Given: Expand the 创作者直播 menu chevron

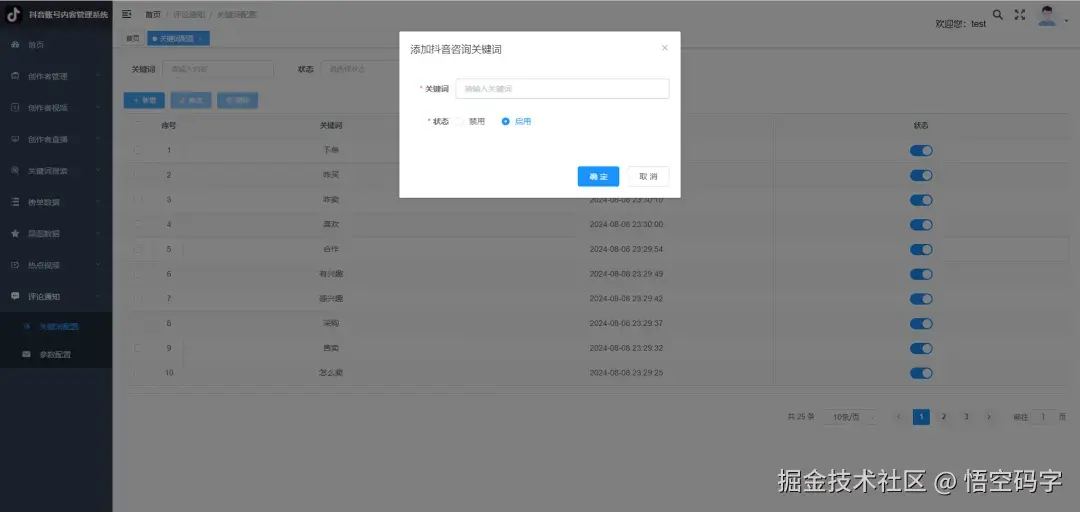Looking at the screenshot, I should 98,139.
